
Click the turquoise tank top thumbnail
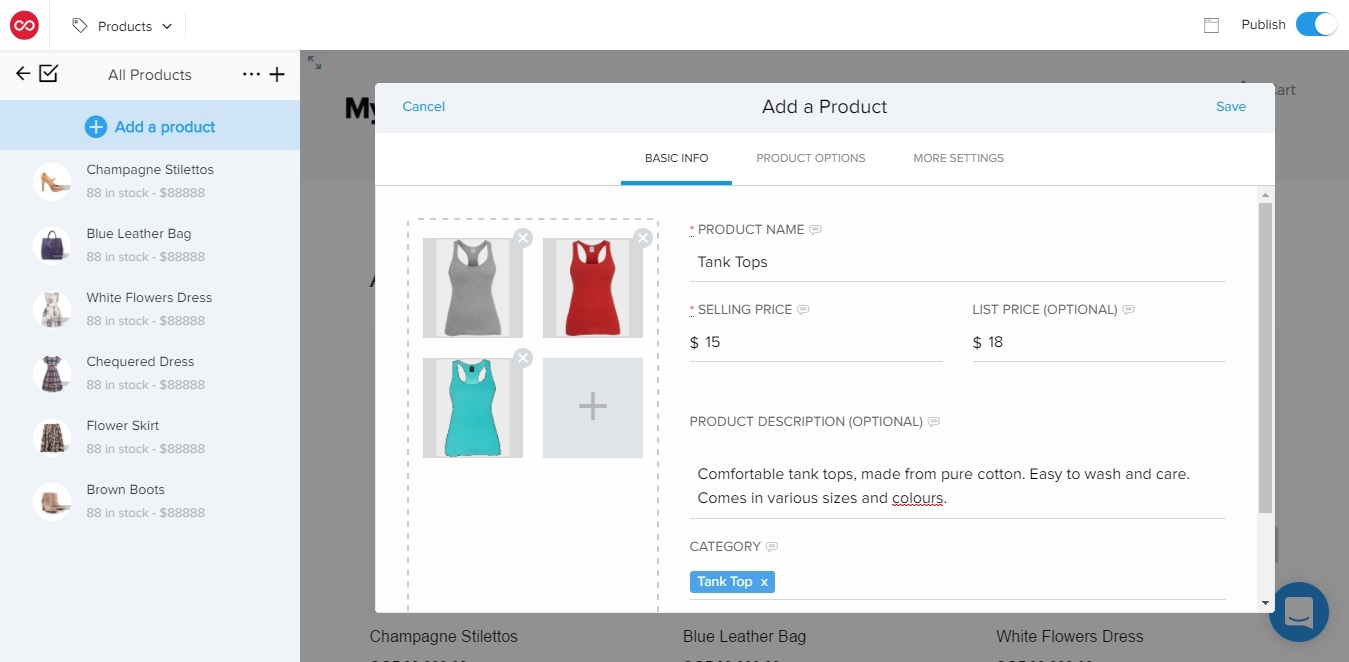(473, 408)
